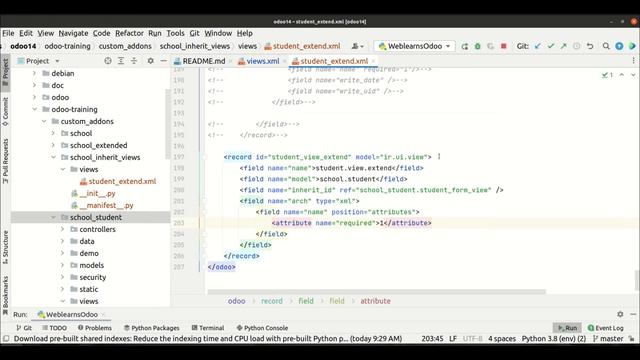Expand the controllers folder

click(x=62, y=229)
